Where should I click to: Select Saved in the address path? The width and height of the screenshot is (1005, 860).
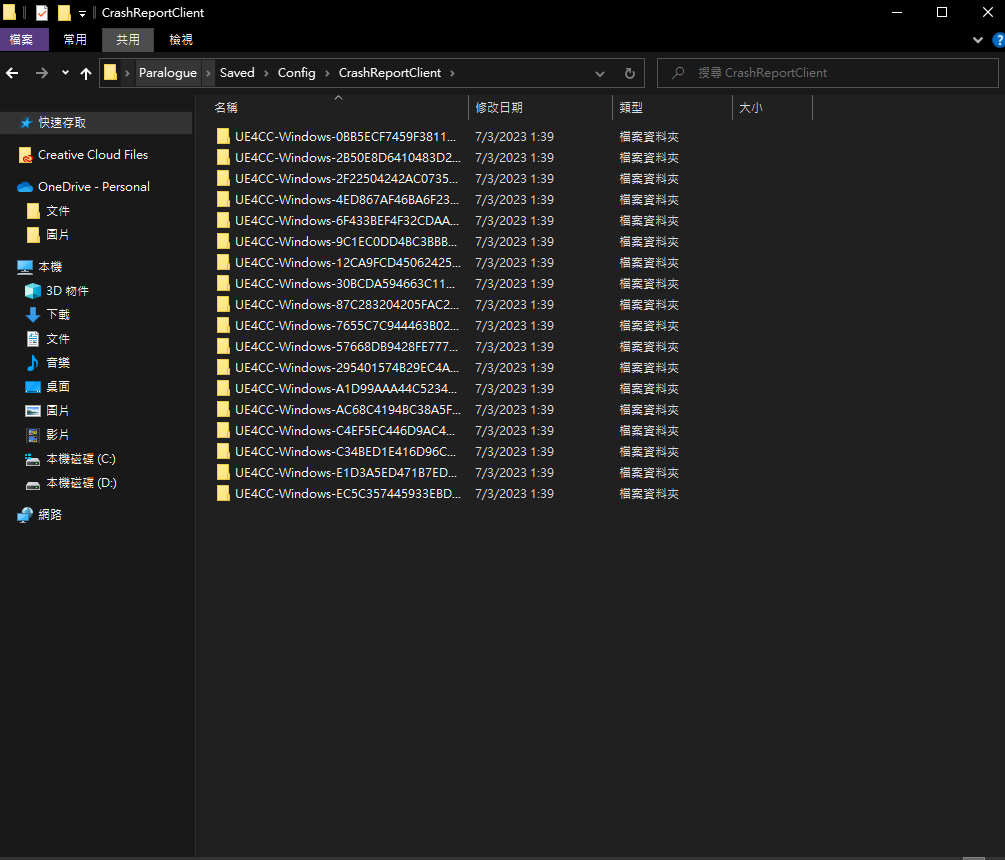point(237,73)
